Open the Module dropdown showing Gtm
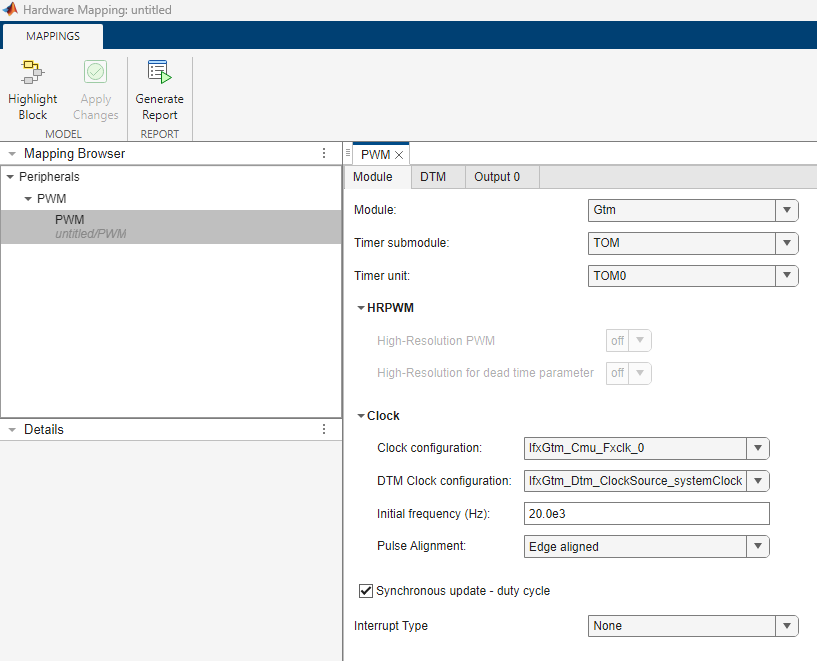The height and width of the screenshot is (661, 817). 693,210
